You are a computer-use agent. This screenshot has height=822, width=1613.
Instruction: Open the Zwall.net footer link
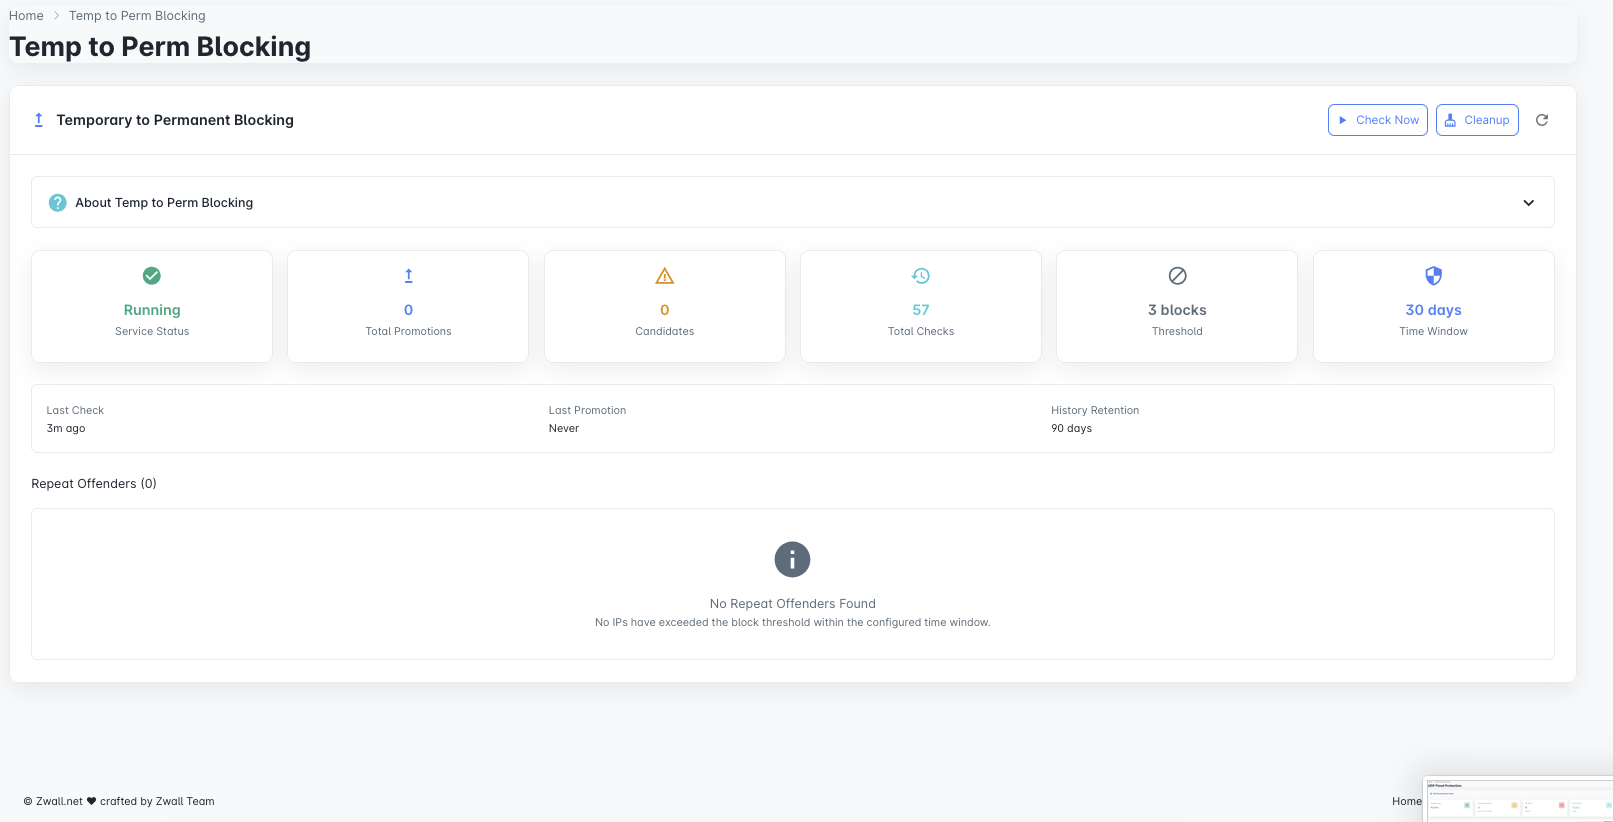(59, 801)
